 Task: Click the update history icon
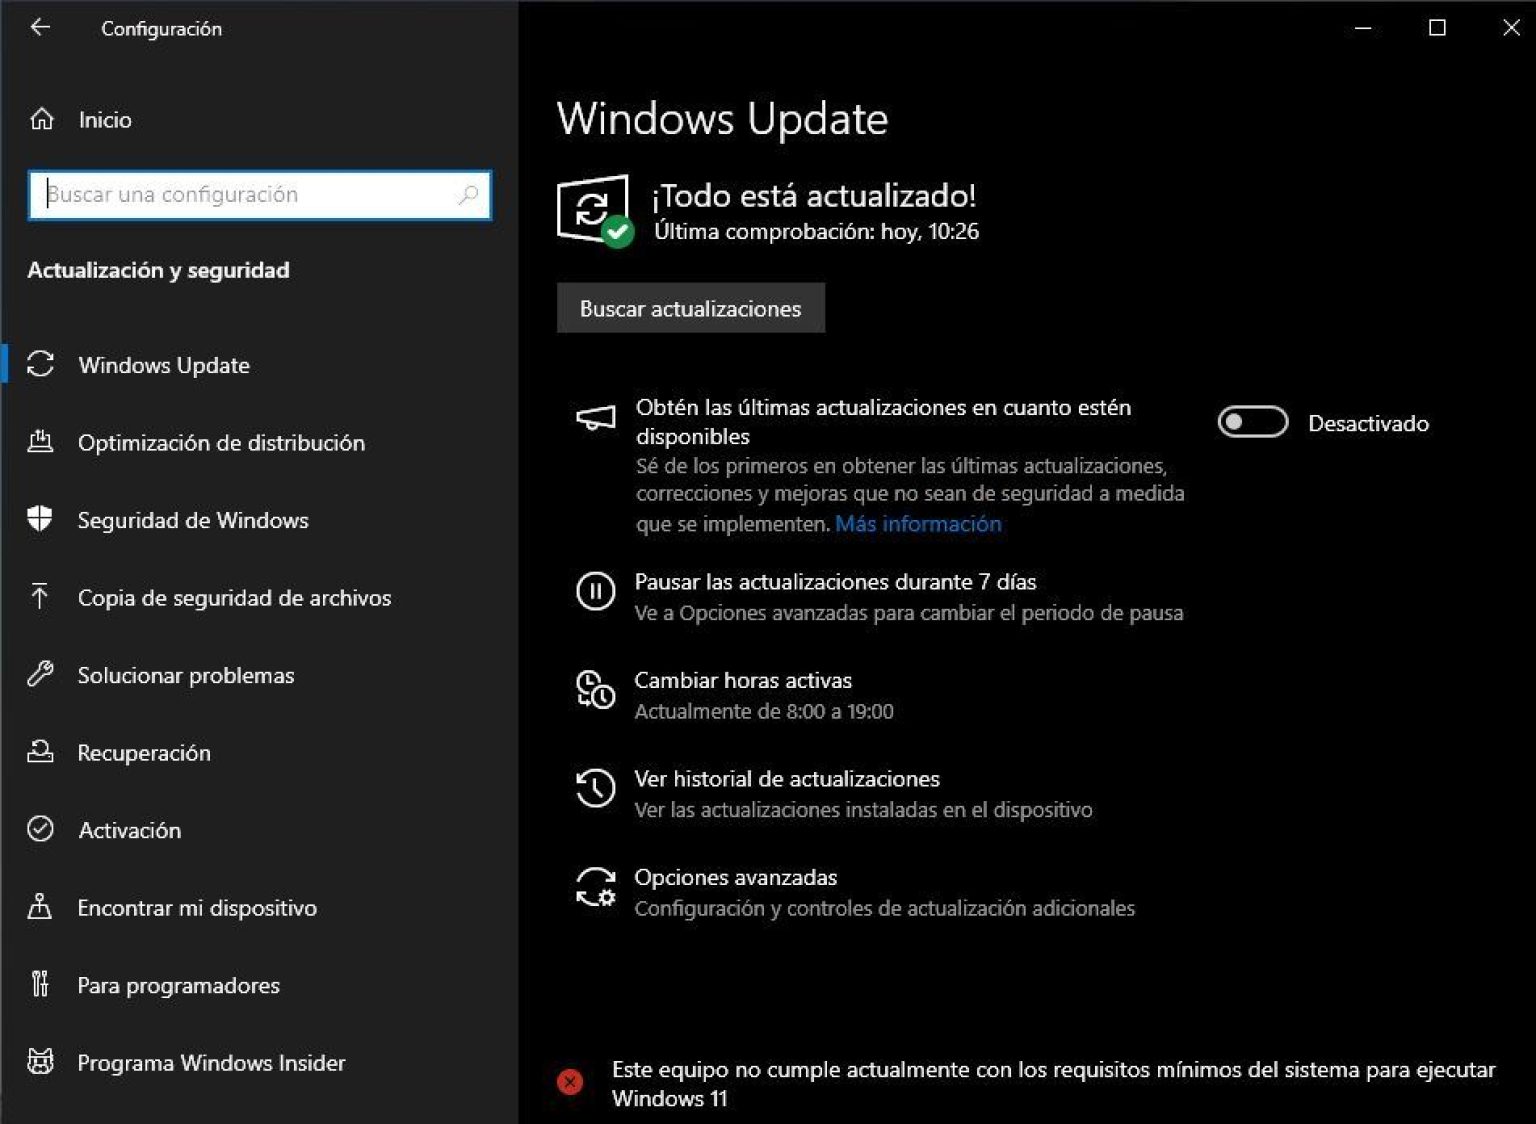point(595,789)
